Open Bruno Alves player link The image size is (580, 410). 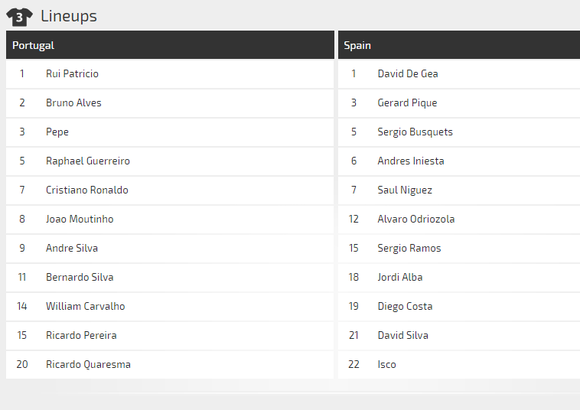74,103
